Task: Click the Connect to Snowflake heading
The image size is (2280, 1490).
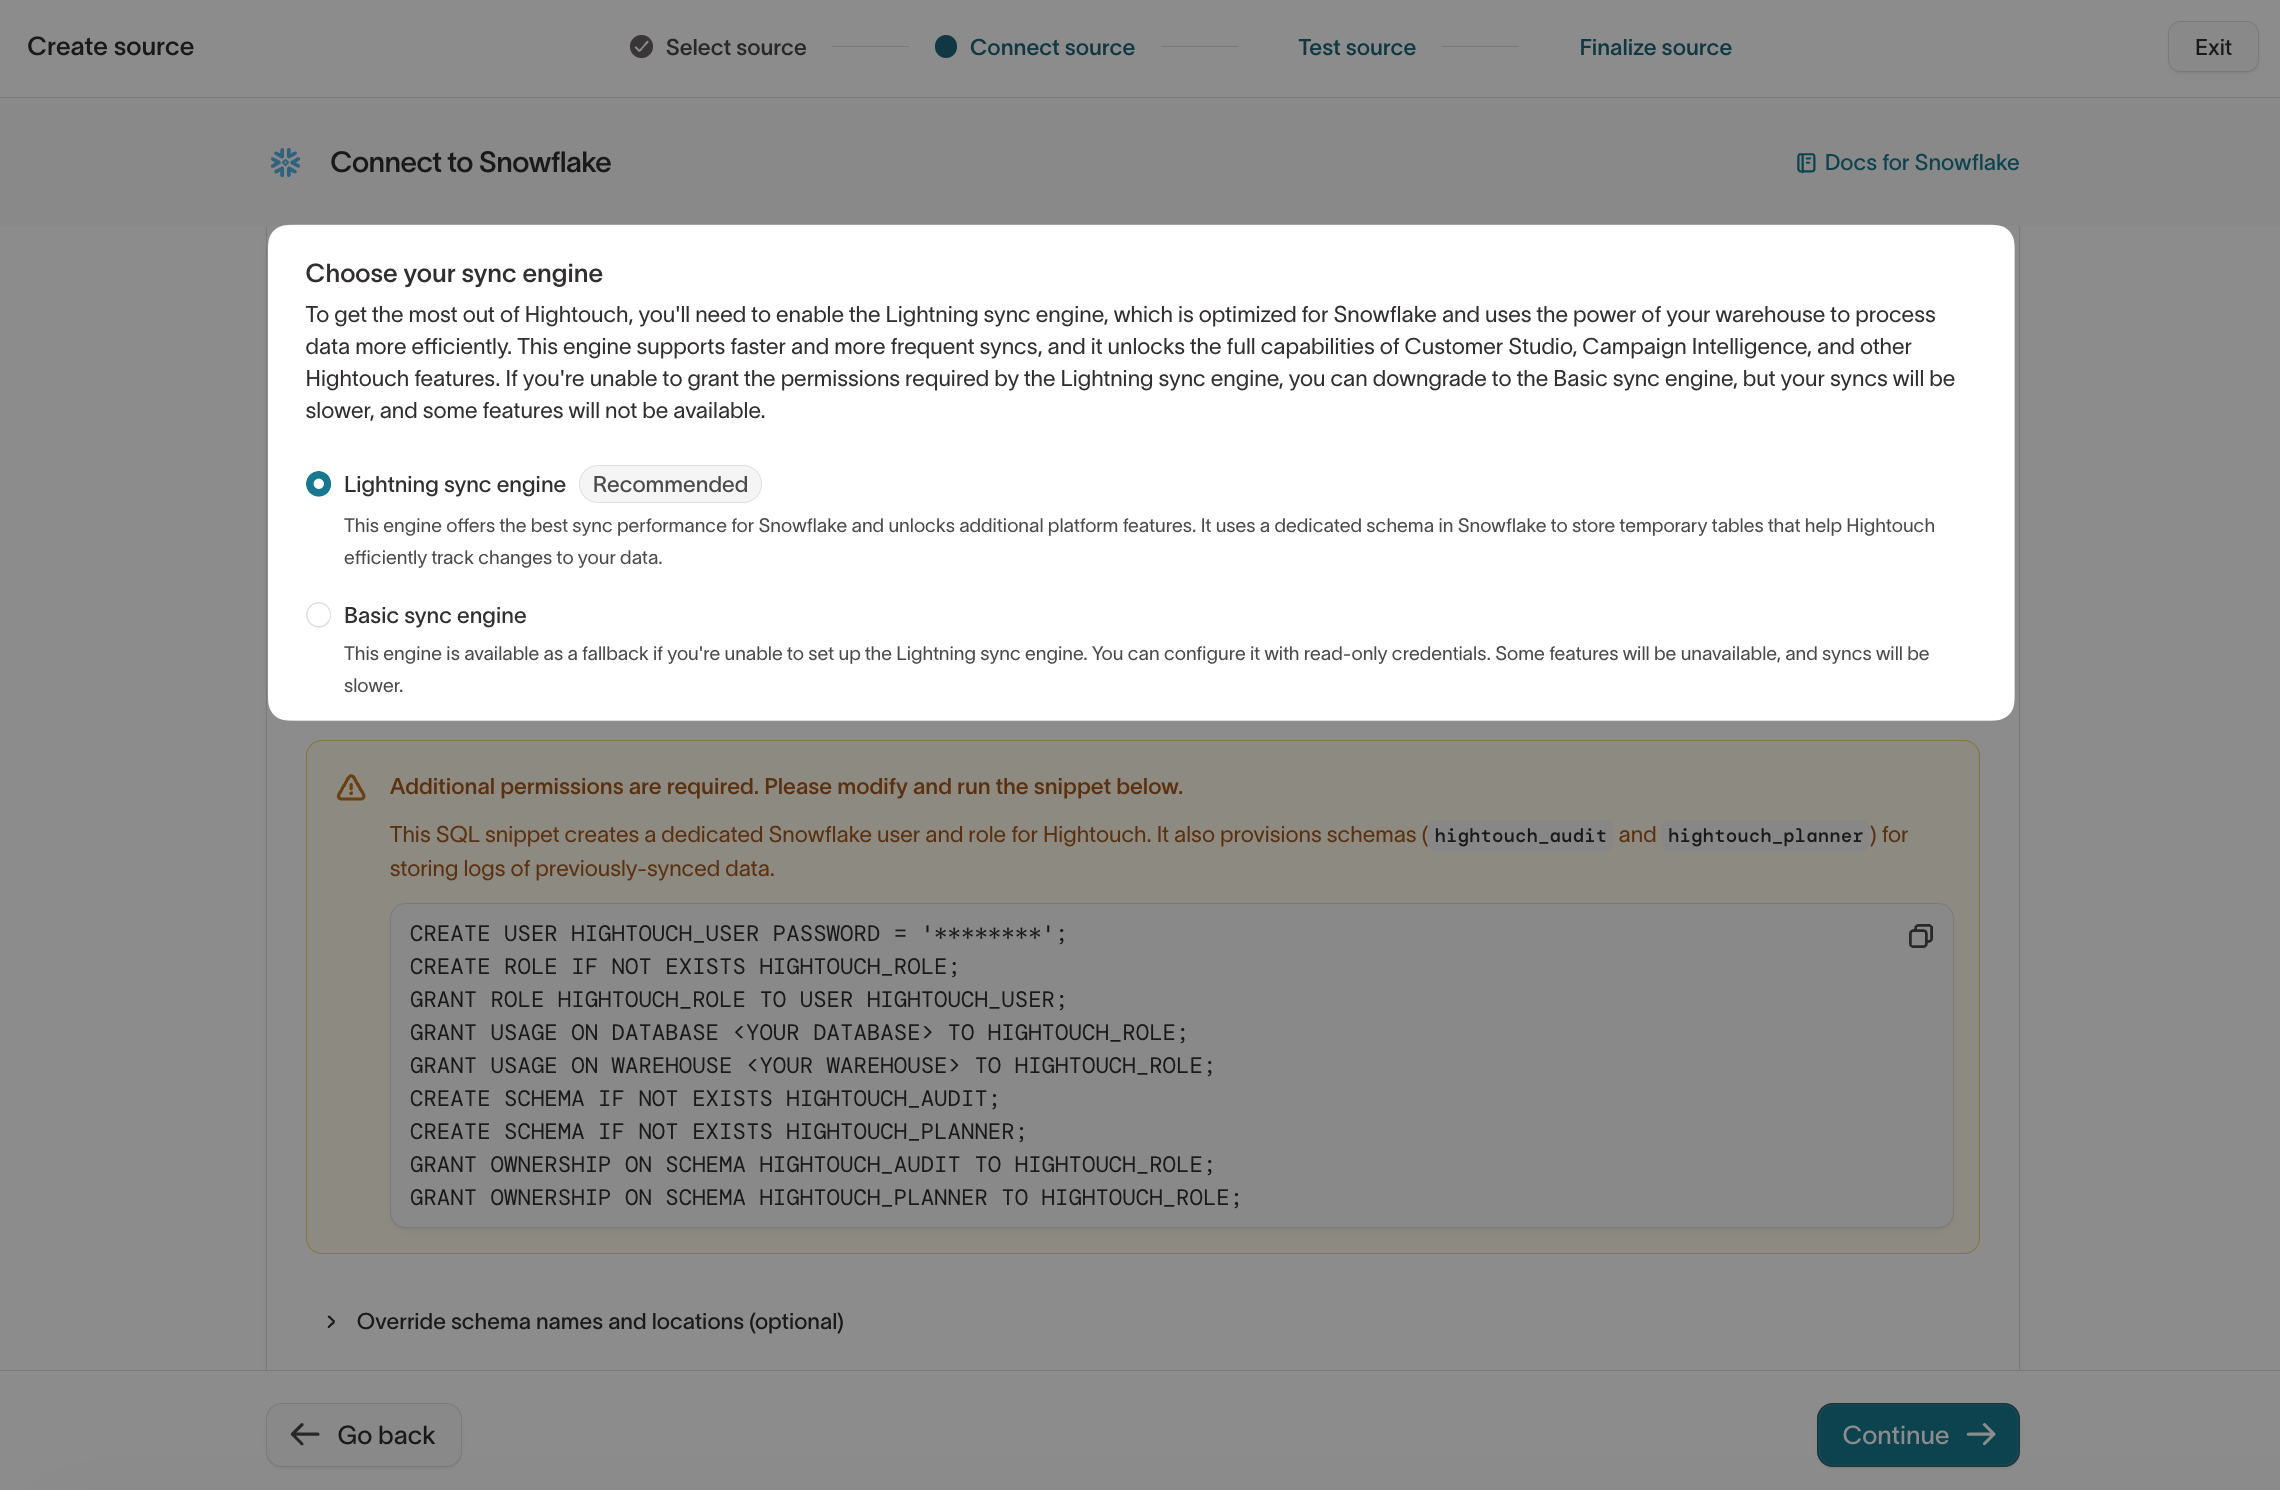Action: click(470, 162)
